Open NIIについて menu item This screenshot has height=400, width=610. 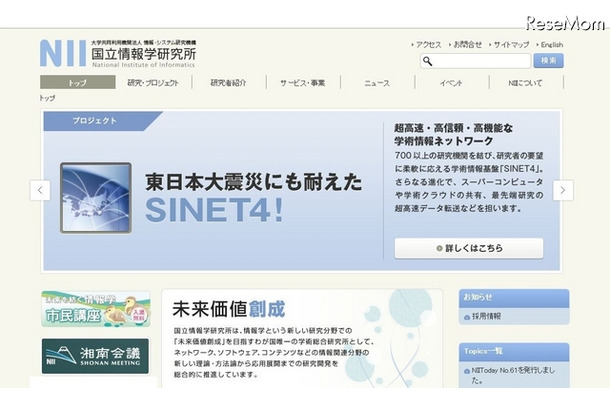coord(525,82)
